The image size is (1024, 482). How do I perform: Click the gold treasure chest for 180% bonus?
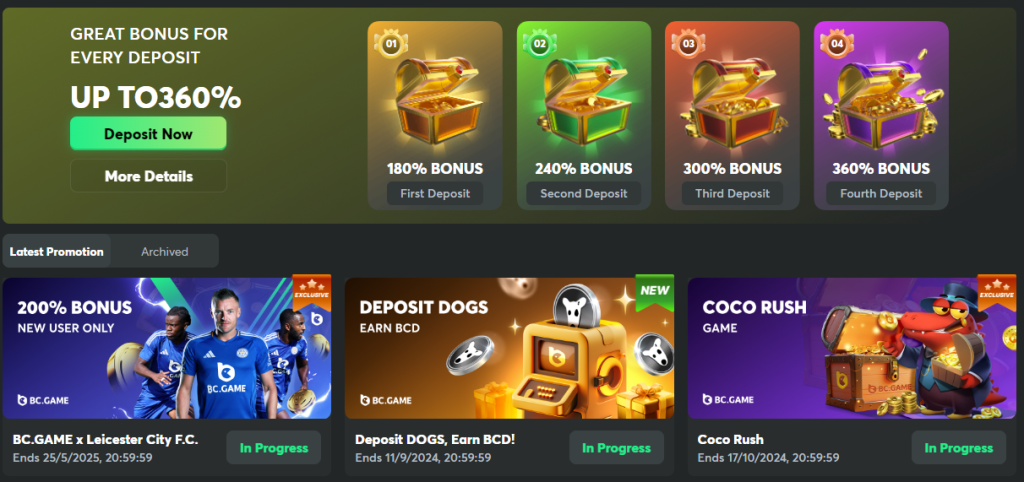click(x=436, y=100)
